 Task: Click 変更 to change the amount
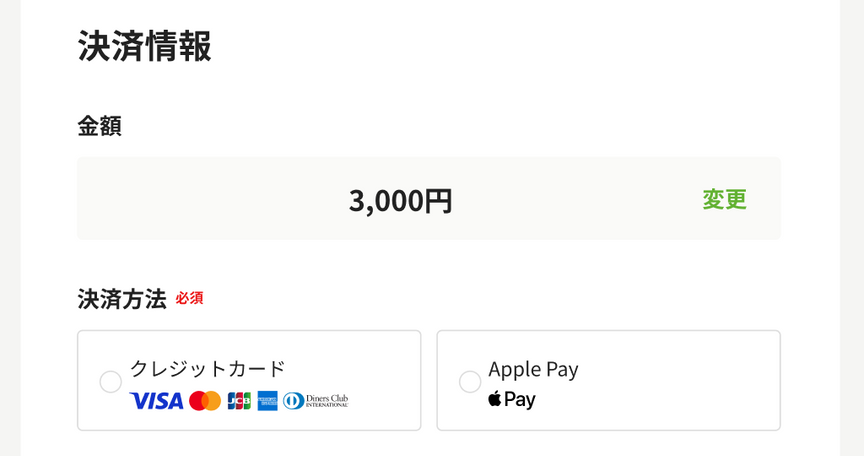[x=724, y=199]
